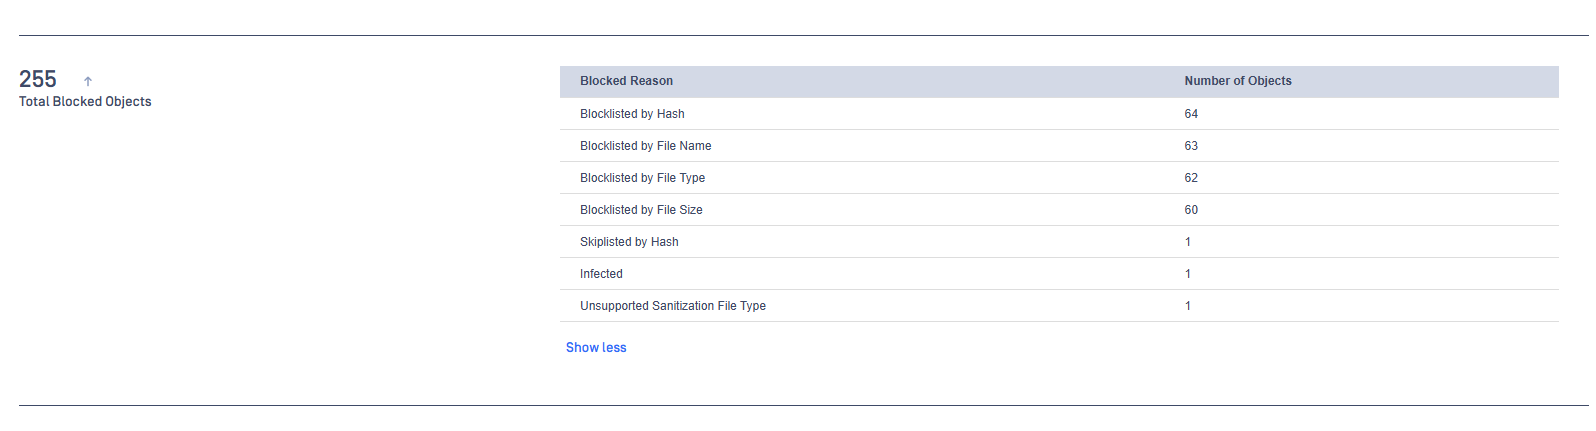
Task: Click the count 64 for Hash
Action: tap(1191, 114)
